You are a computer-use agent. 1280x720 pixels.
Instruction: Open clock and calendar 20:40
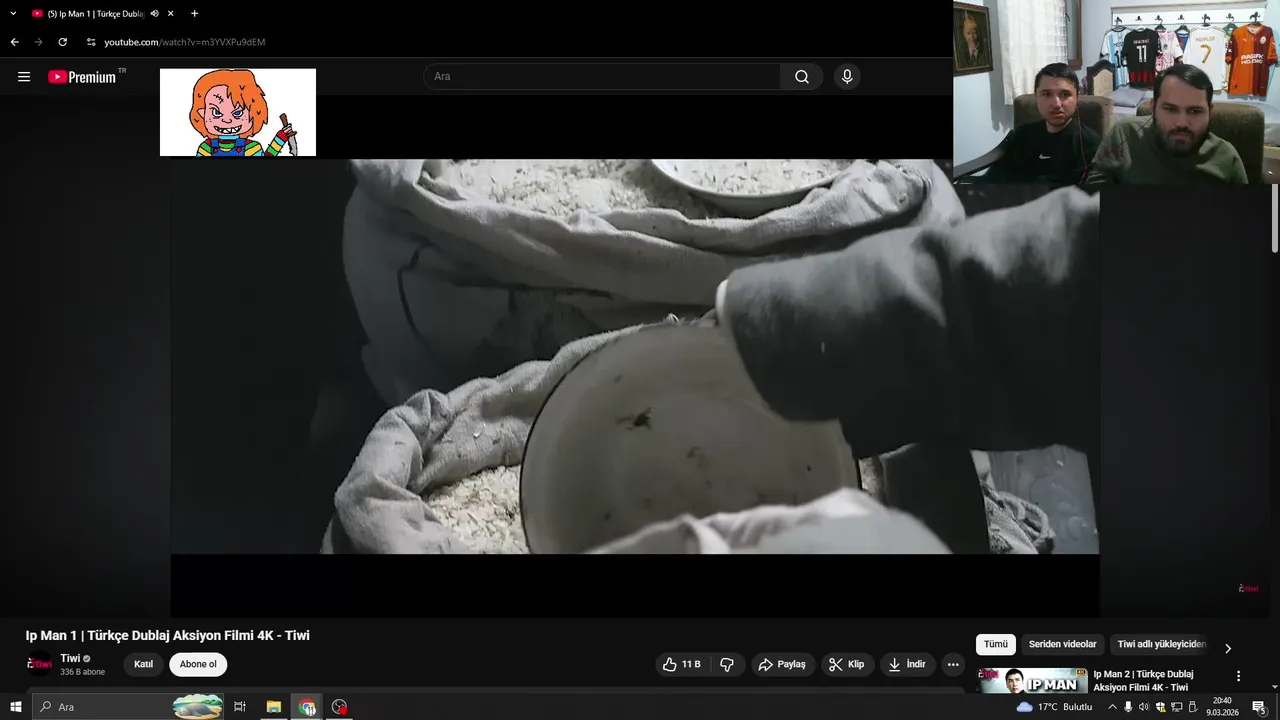point(1222,707)
